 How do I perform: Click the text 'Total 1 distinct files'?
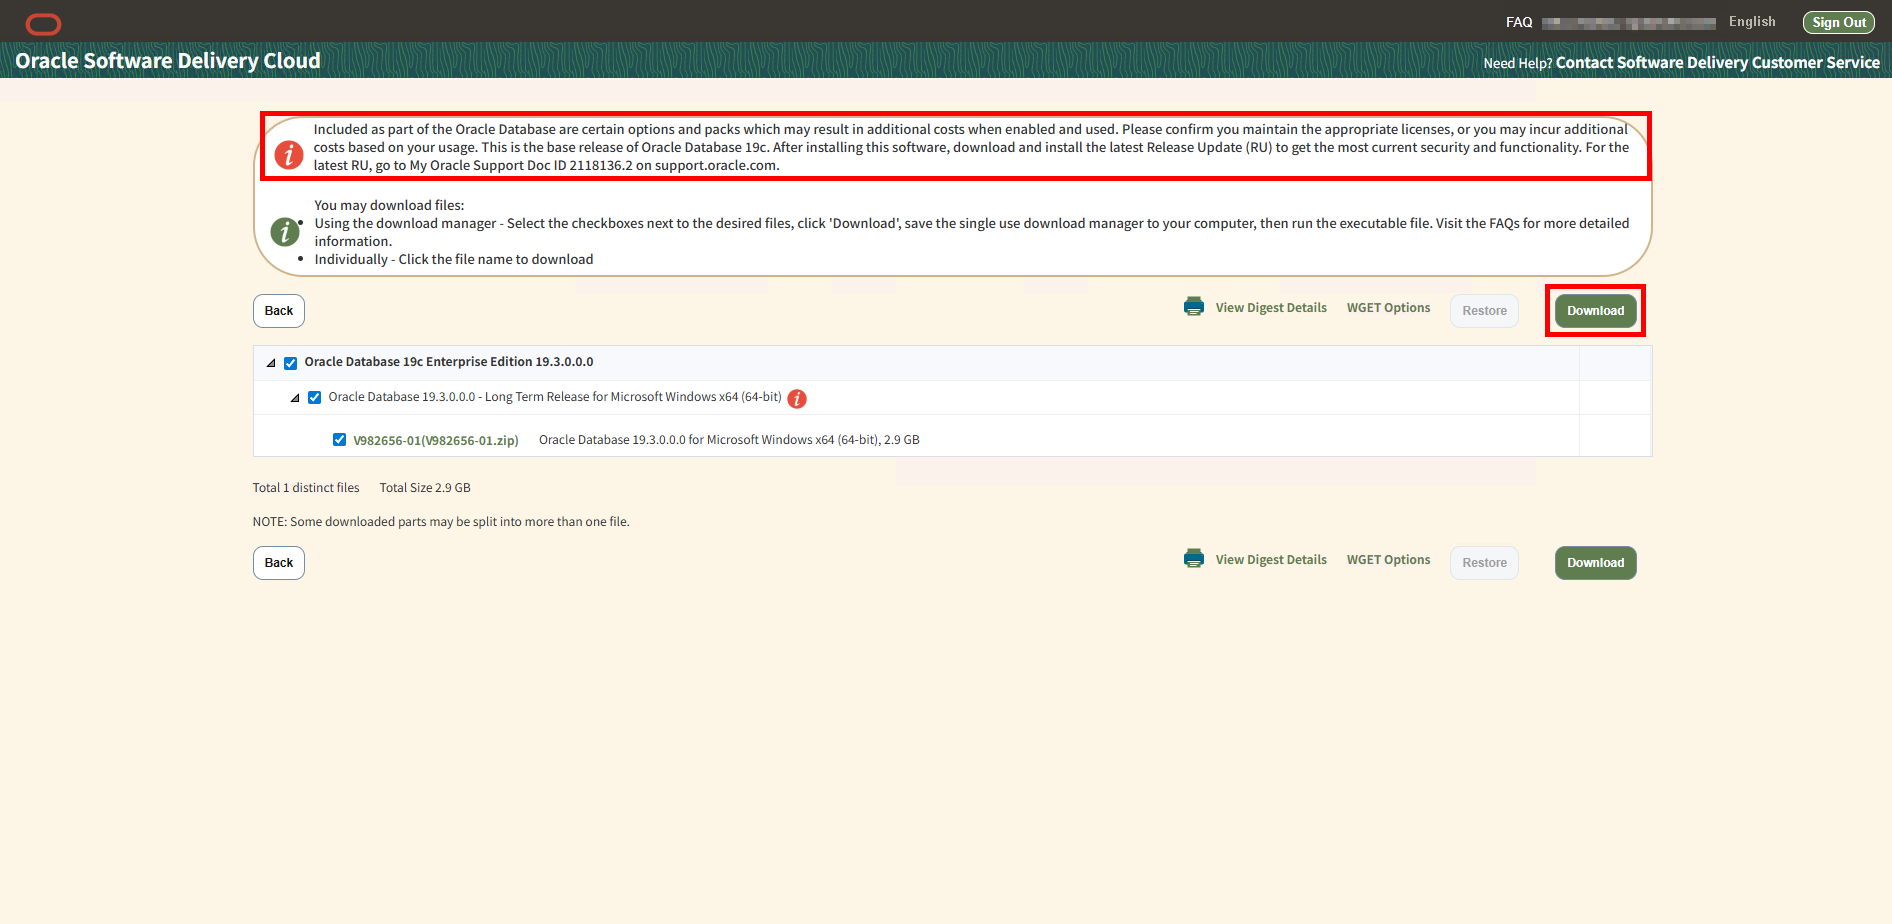pos(306,488)
